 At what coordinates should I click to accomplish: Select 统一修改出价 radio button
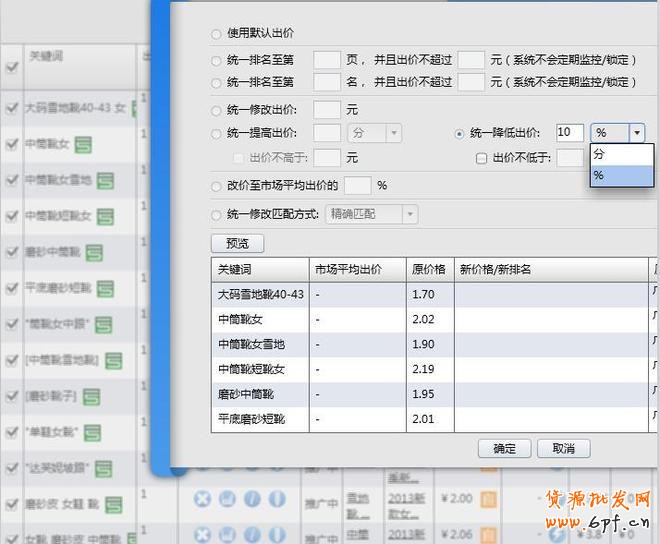tap(217, 110)
